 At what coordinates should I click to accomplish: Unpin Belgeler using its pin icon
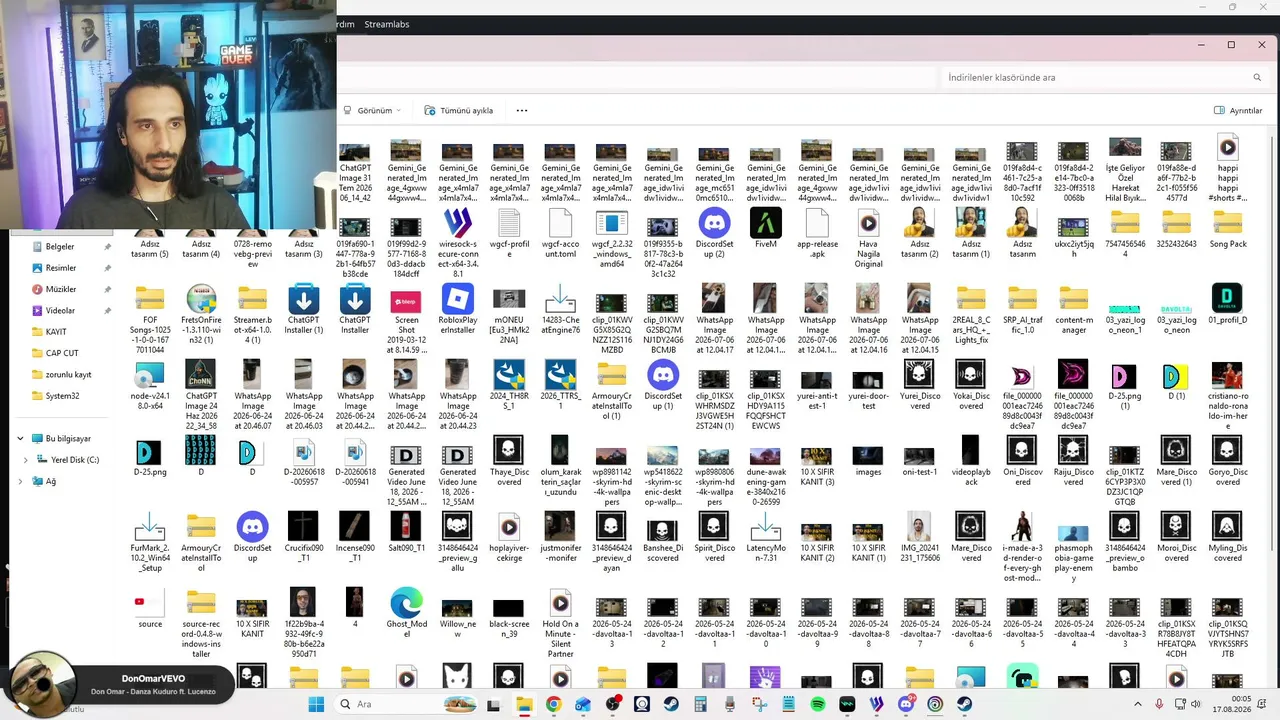click(107, 246)
